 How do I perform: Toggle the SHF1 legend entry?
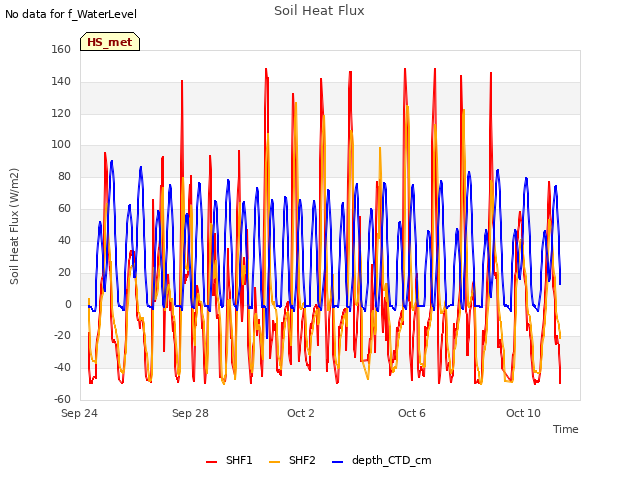pos(229,460)
